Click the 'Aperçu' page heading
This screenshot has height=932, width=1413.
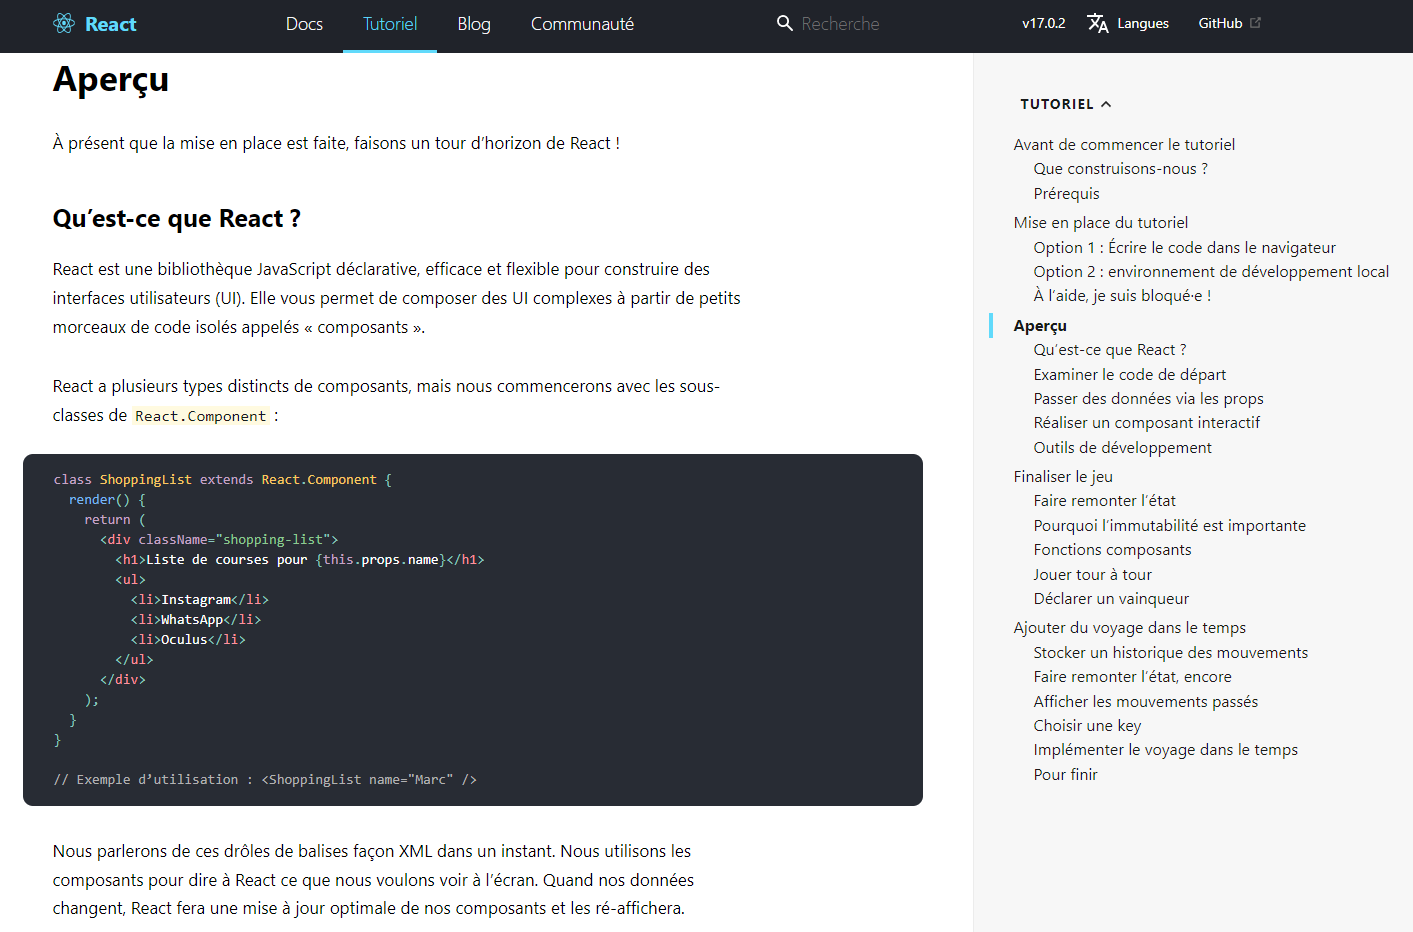pyautogui.click(x=111, y=80)
